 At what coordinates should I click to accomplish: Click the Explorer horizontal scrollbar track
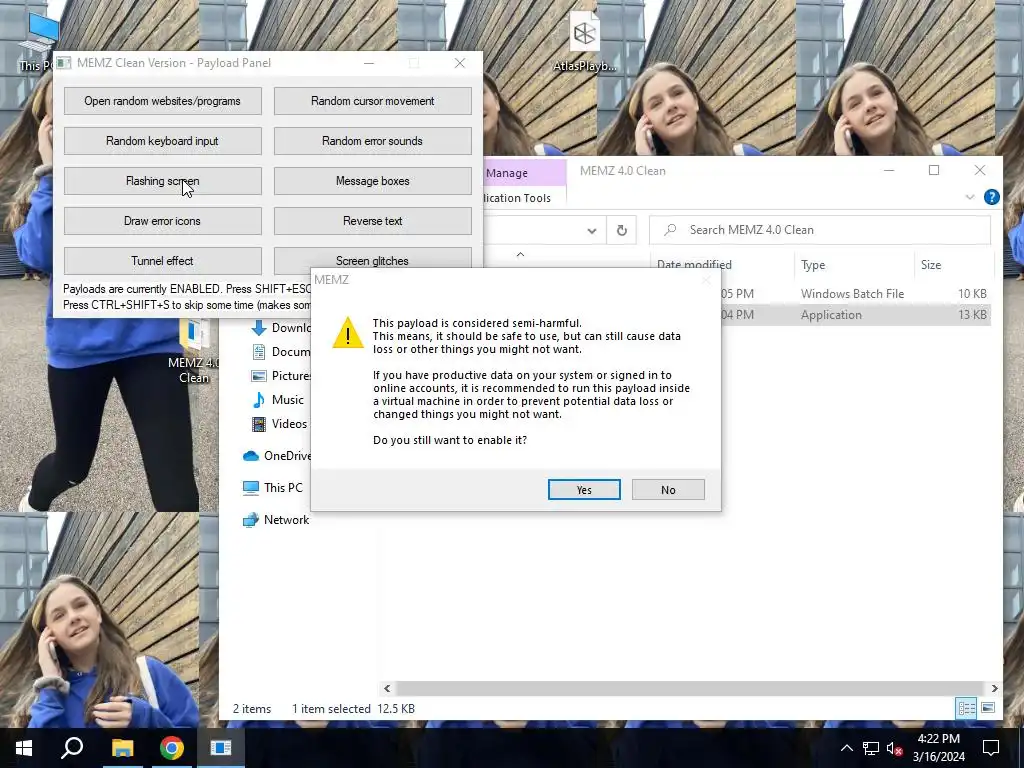point(690,688)
